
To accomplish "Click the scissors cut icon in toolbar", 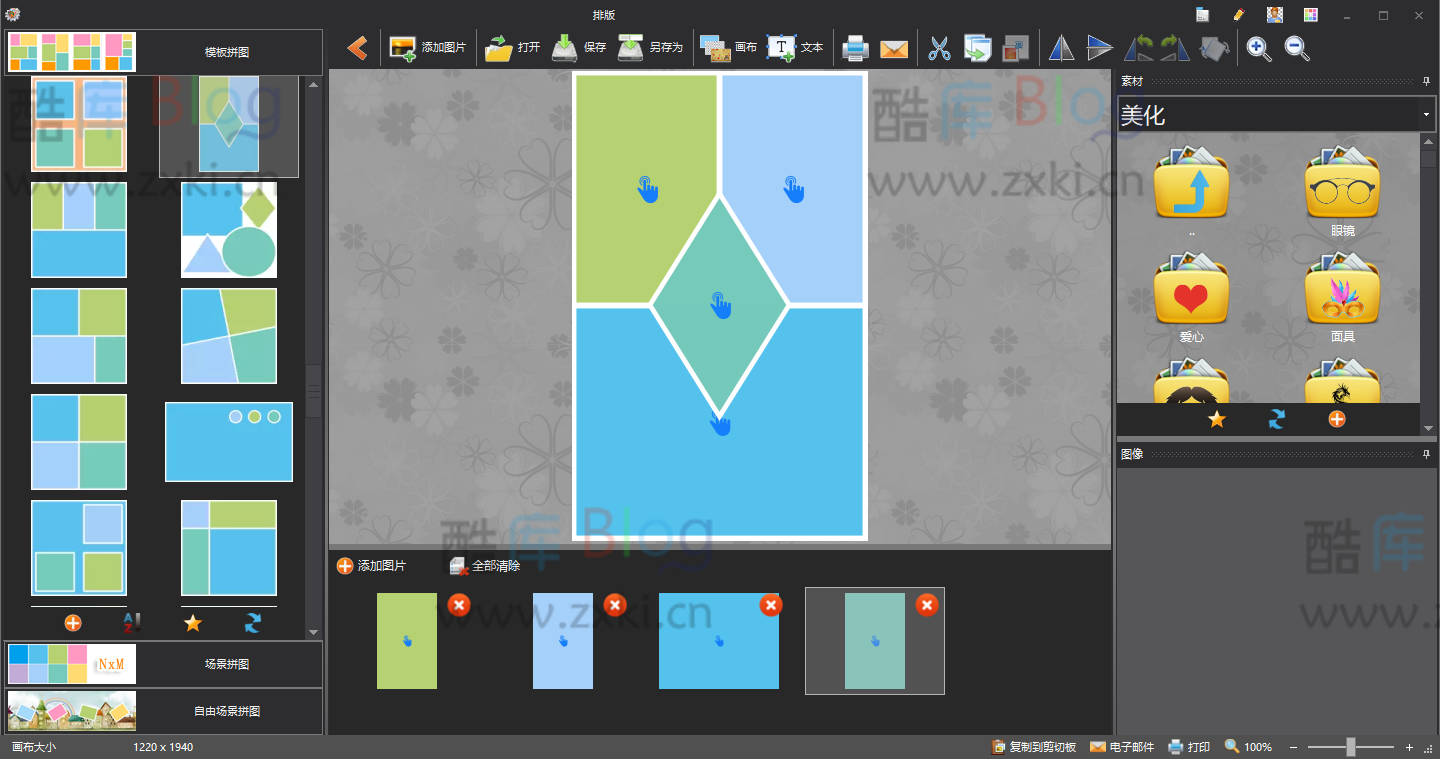I will 939,47.
